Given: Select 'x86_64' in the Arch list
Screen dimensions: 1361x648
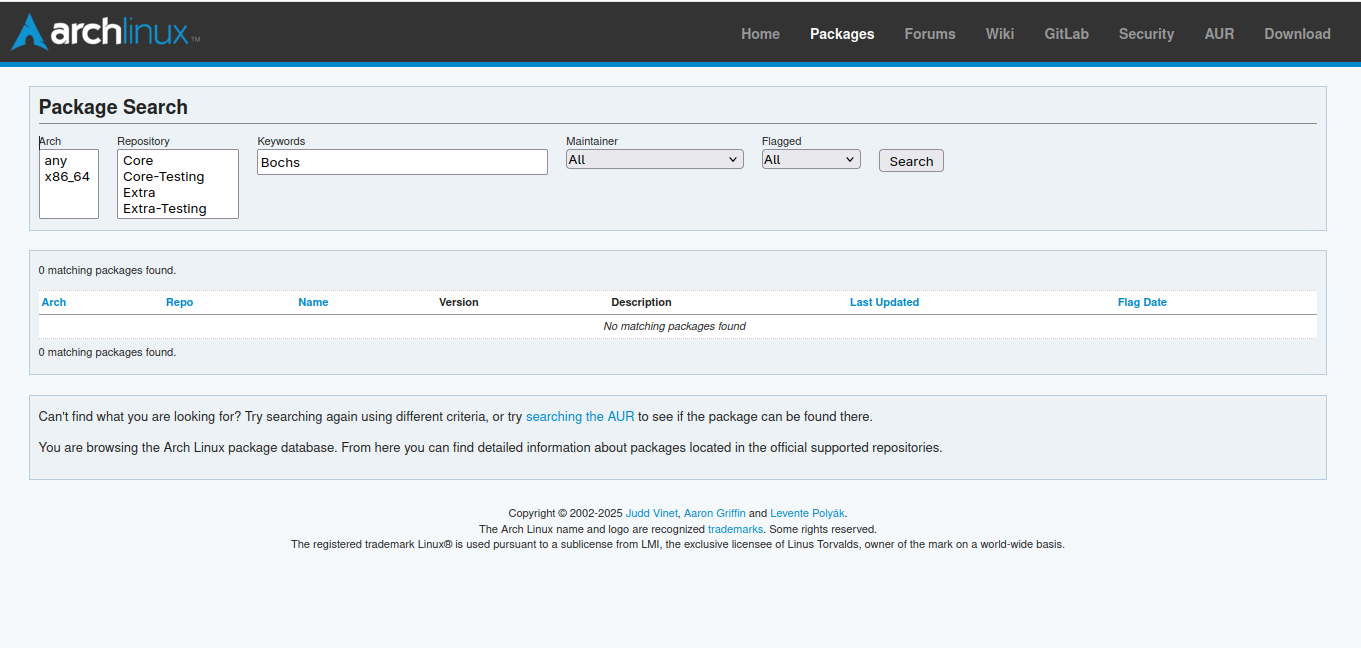Looking at the screenshot, I should 68,177.
